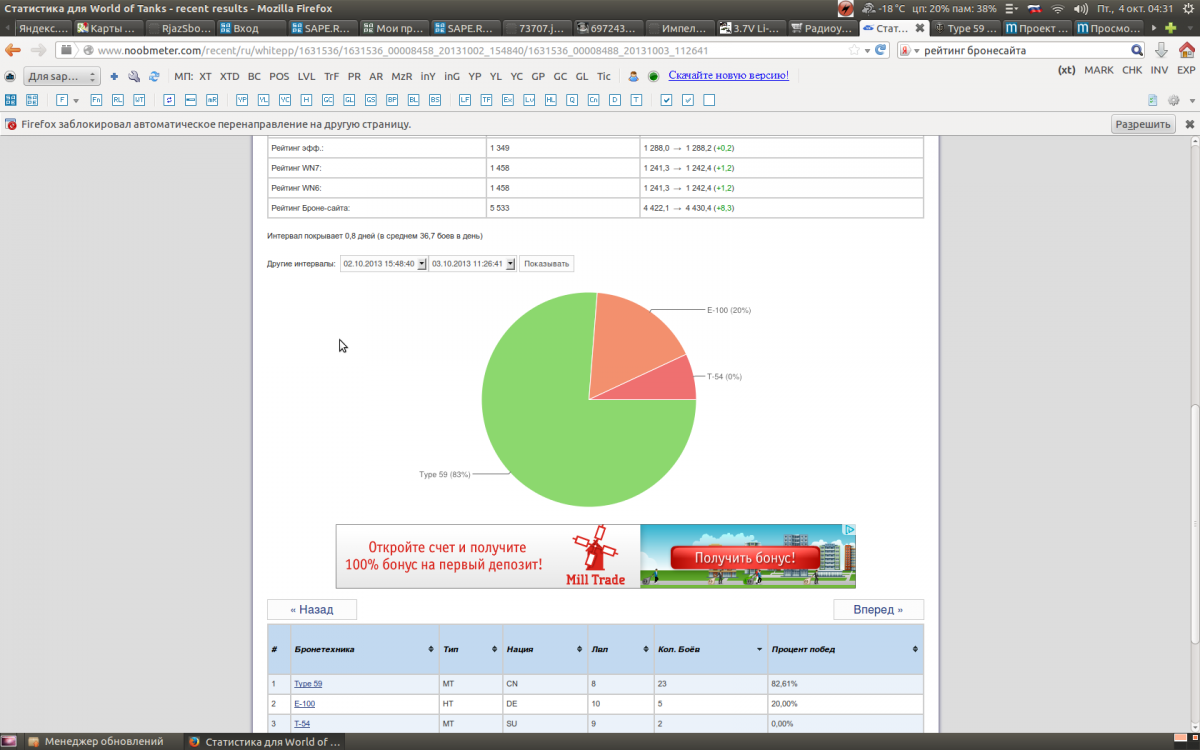Image resolution: width=1200 pixels, height=750 pixels.
Task: Click the browser back arrow button
Action: point(13,50)
